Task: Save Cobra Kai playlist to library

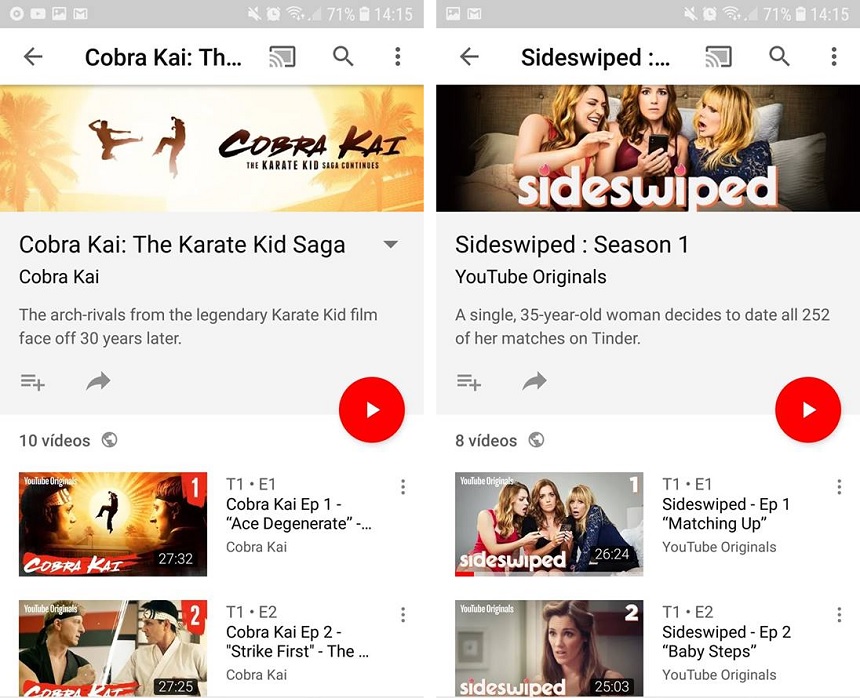Action: pos(32,382)
